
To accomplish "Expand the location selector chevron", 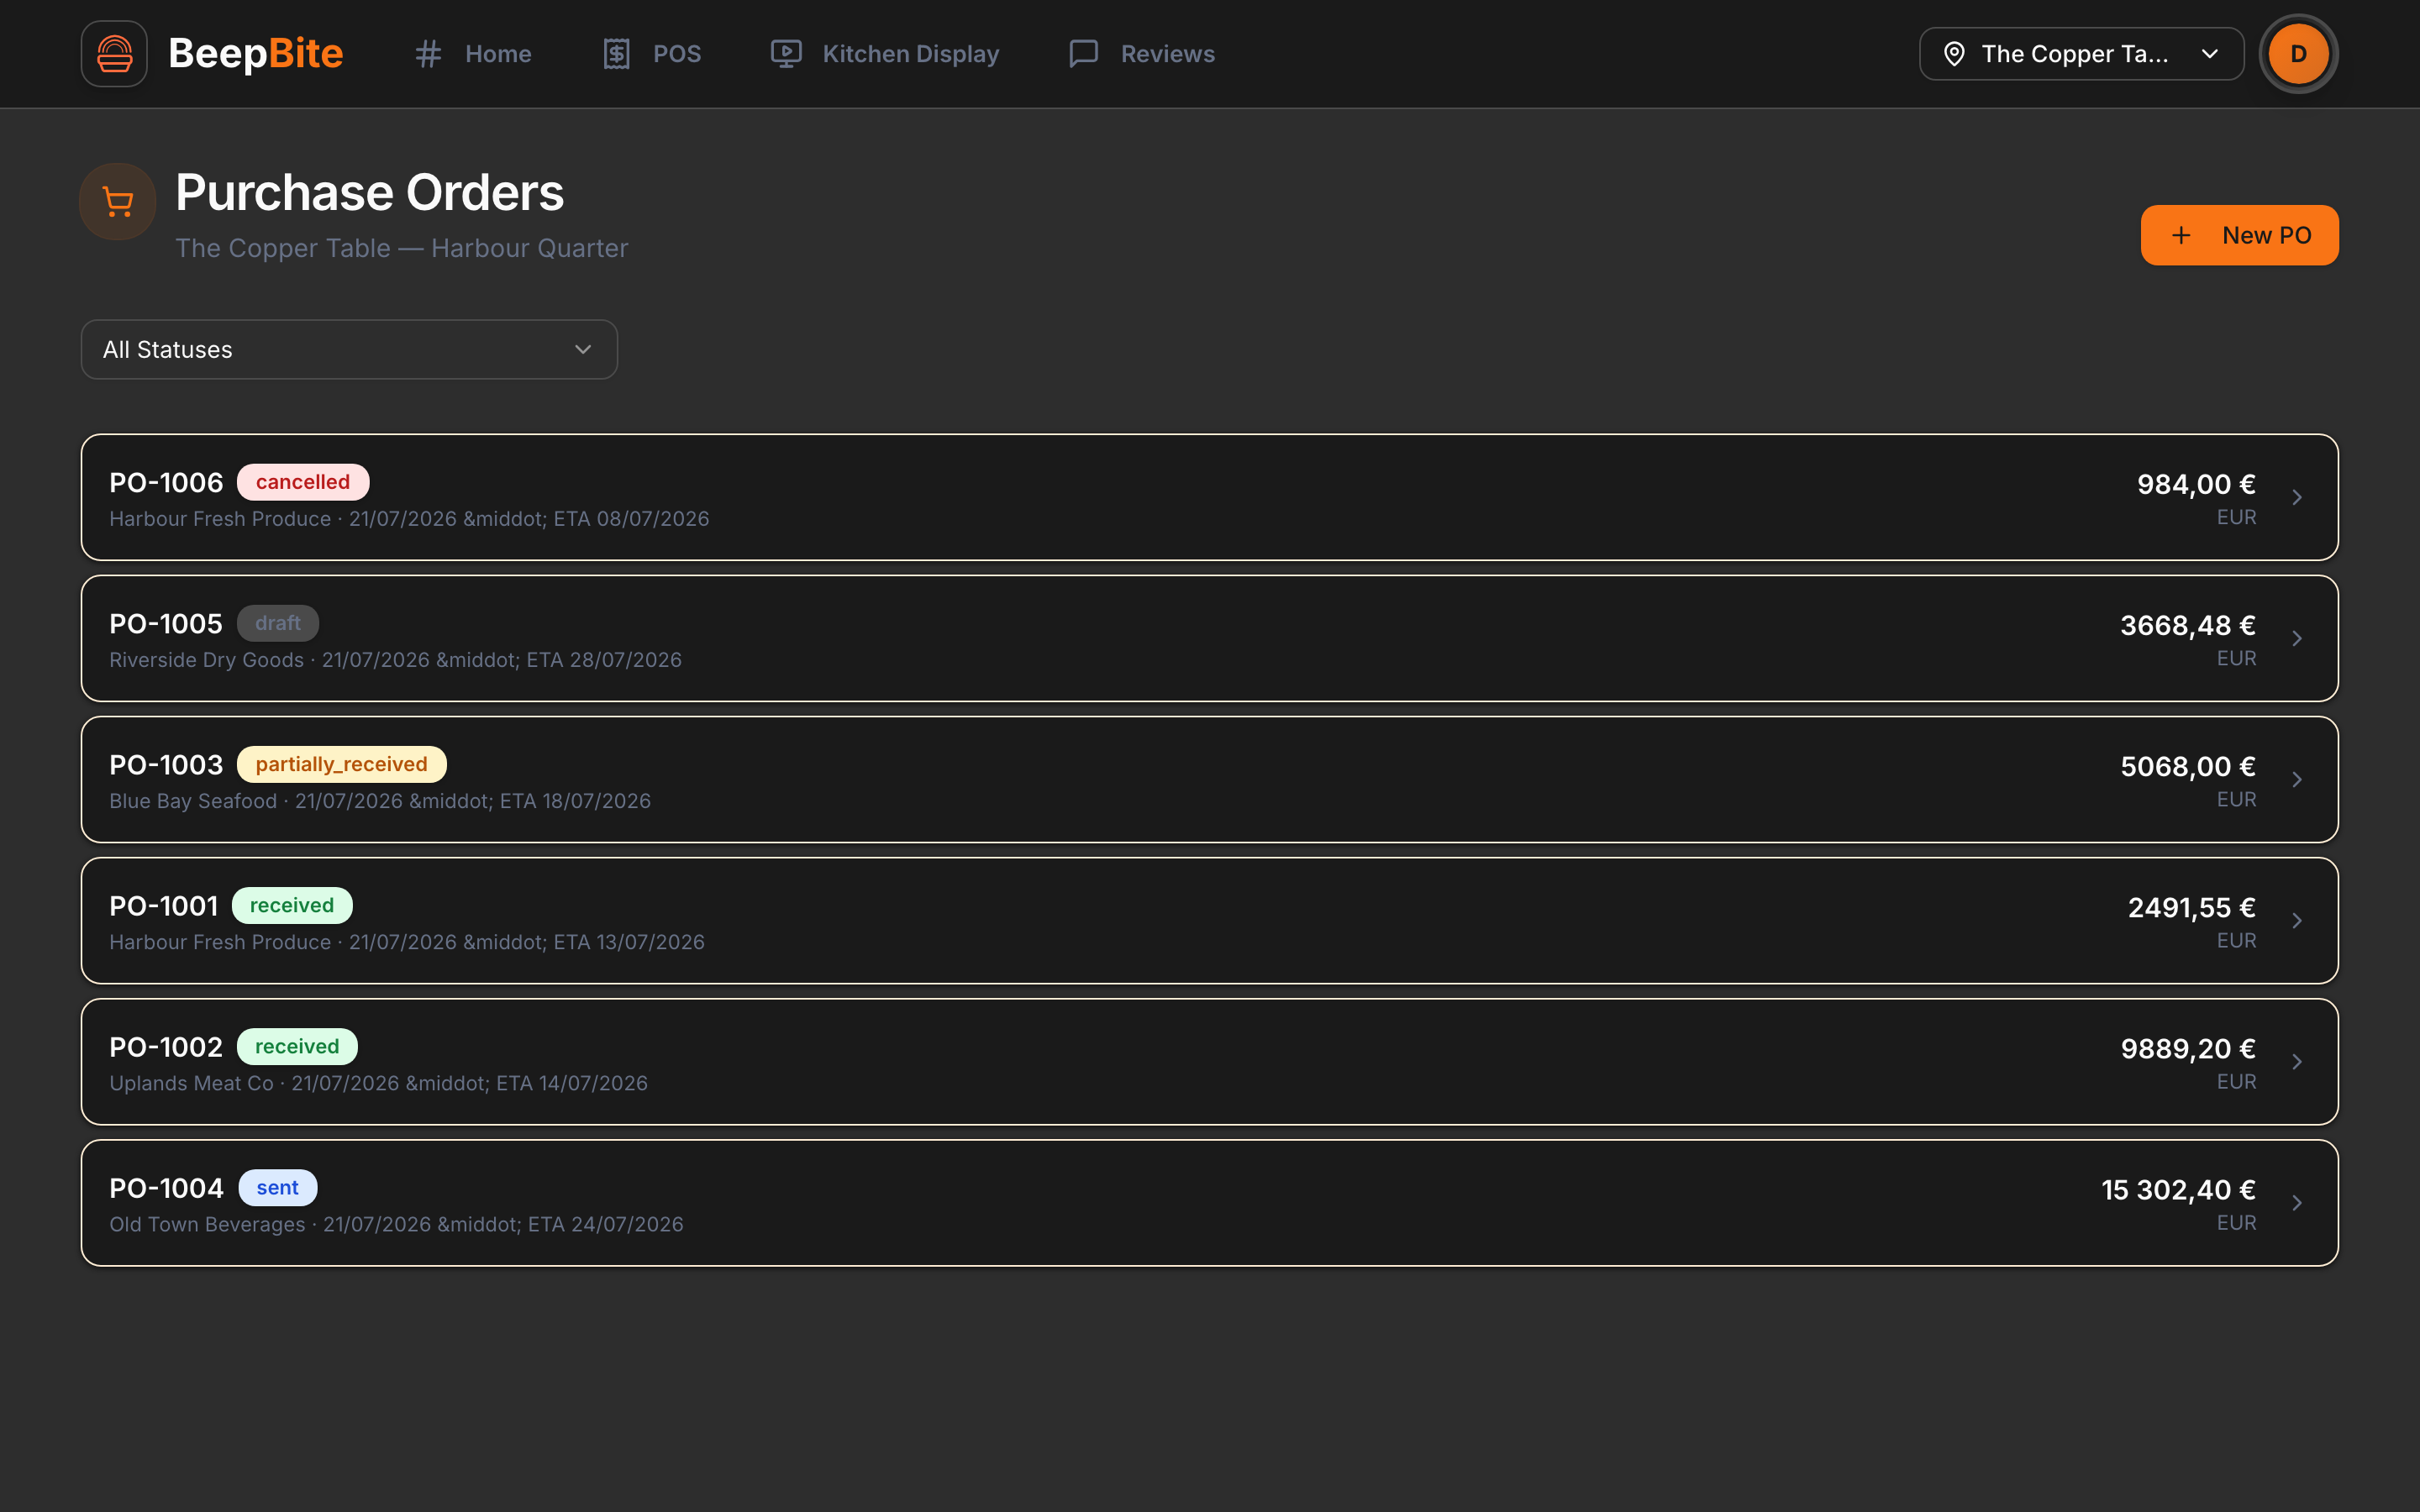I will point(2210,54).
